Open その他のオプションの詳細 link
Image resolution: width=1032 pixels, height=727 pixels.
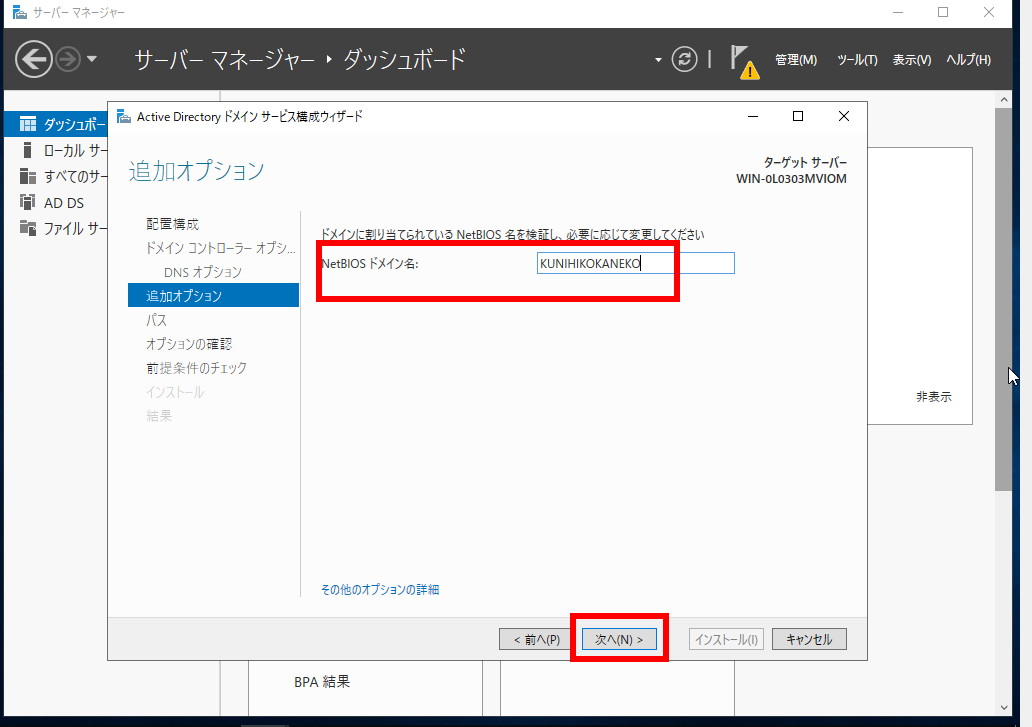coord(379,589)
